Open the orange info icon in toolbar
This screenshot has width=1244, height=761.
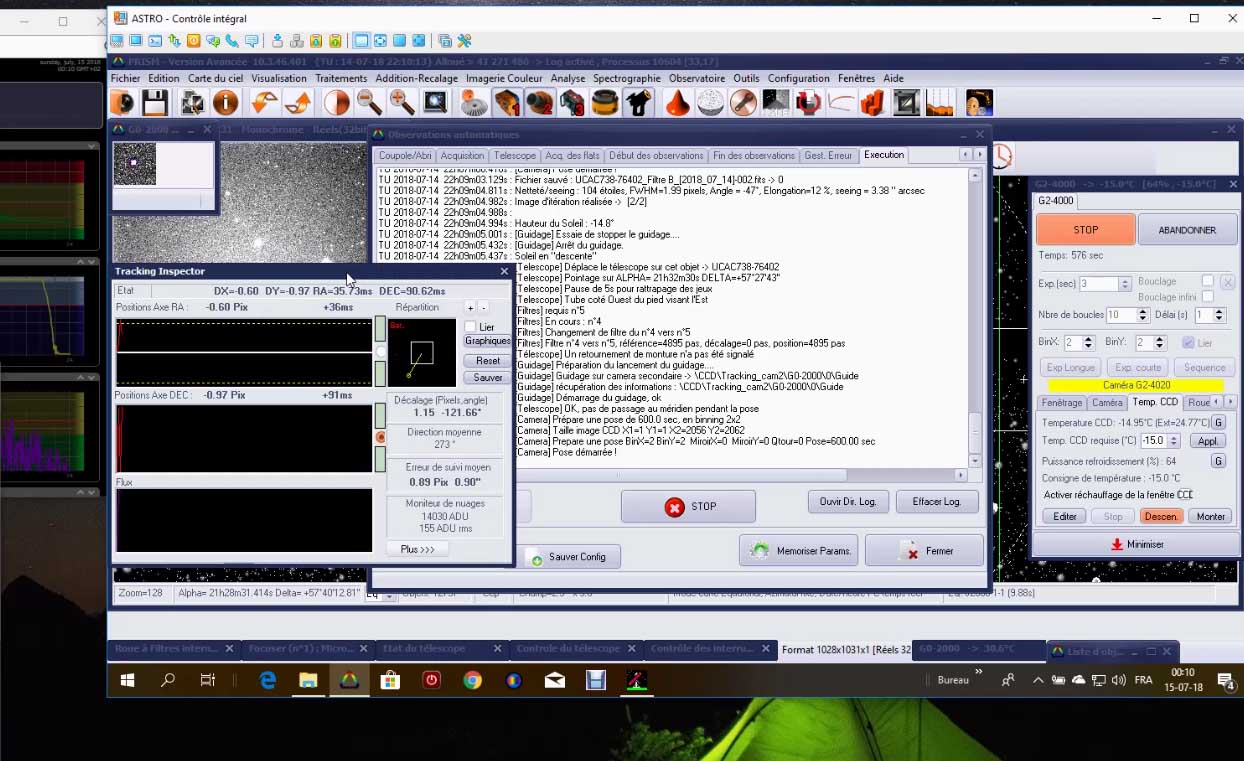click(225, 103)
